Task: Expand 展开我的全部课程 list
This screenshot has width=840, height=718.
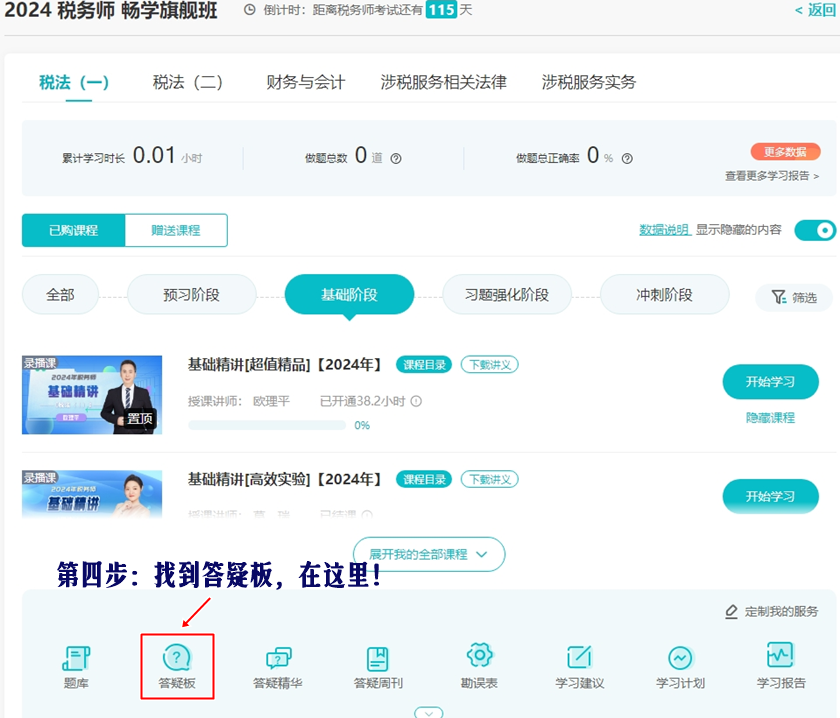Action: pos(428,554)
